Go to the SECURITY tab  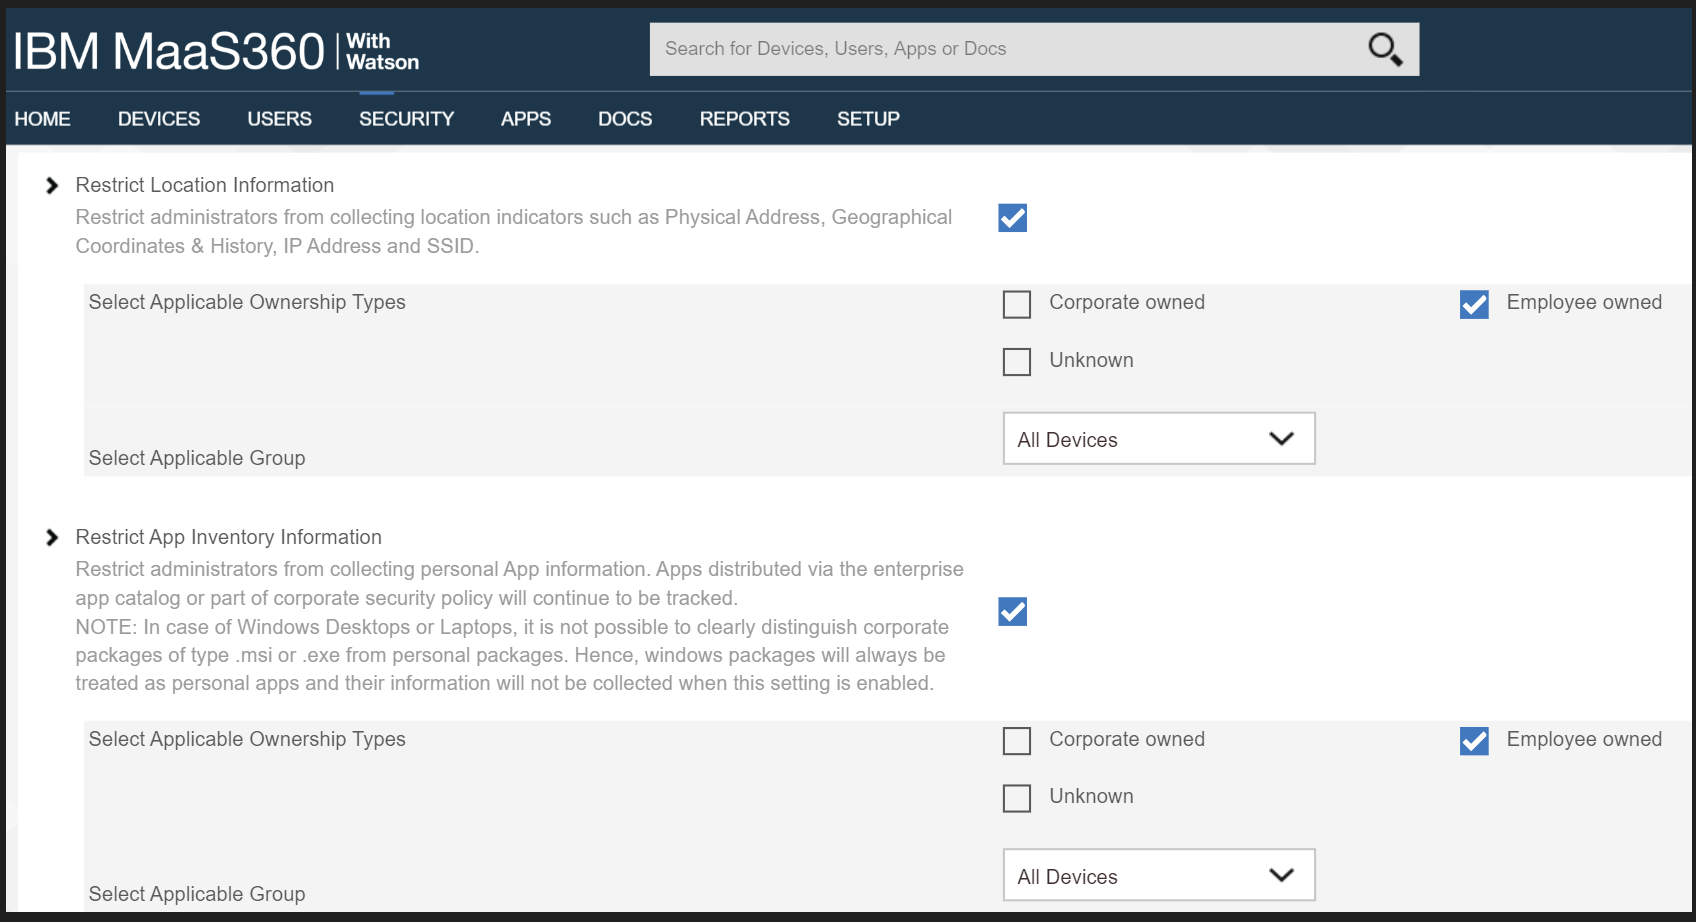406,118
